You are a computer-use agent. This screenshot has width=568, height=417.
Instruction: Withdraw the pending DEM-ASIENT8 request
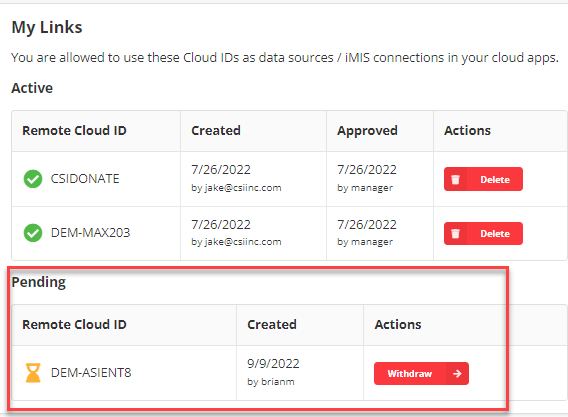pyautogui.click(x=421, y=374)
